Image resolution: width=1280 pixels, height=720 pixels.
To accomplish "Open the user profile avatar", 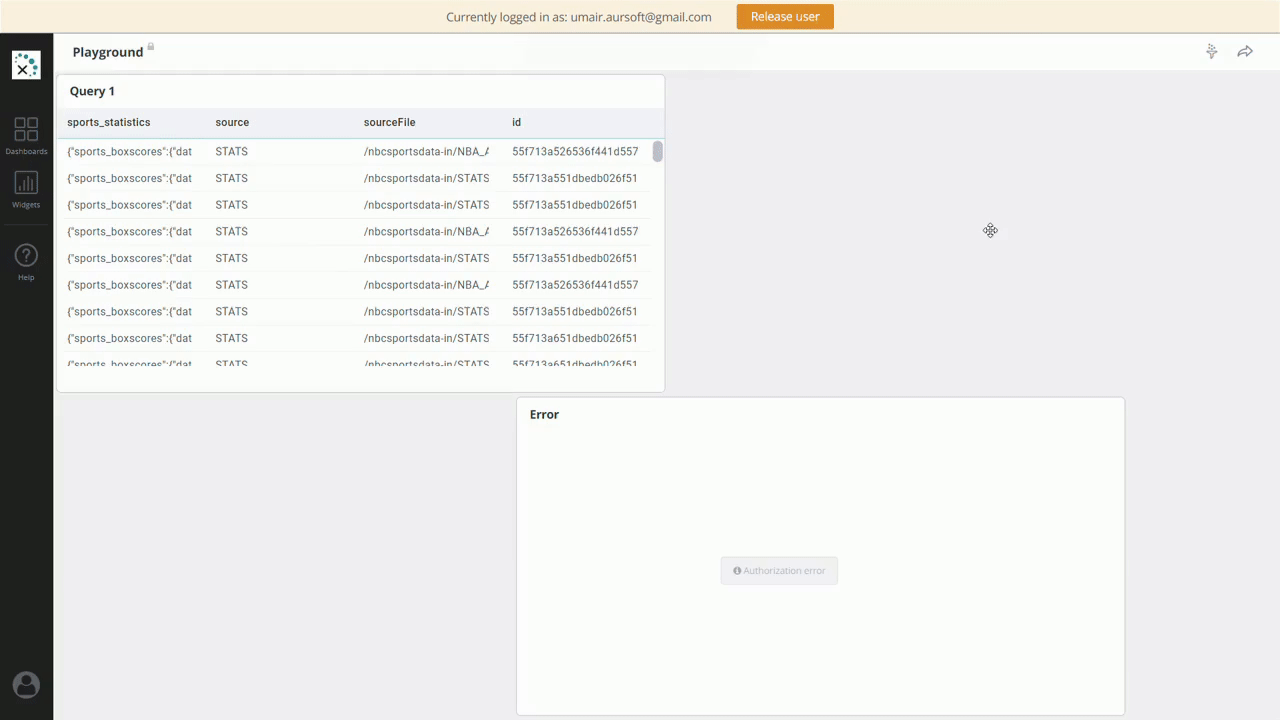I will click(26, 685).
